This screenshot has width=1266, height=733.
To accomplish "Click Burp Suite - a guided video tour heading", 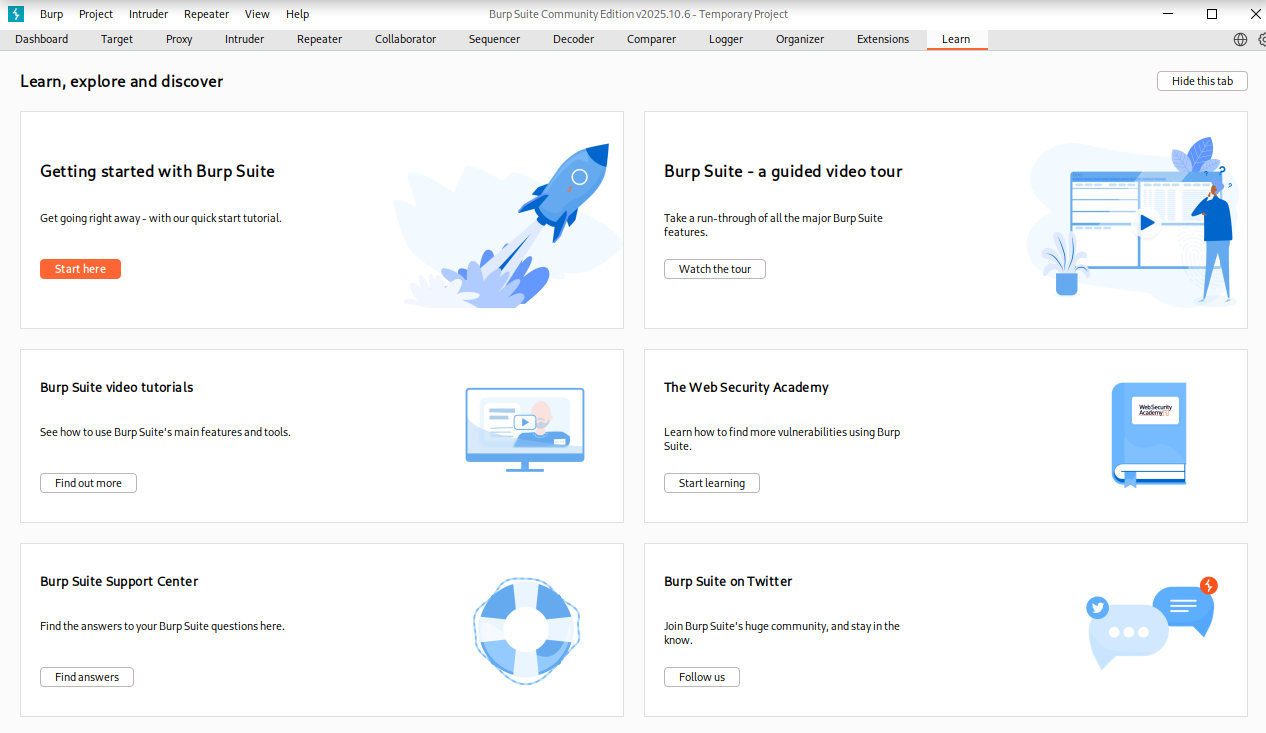I will click(783, 171).
